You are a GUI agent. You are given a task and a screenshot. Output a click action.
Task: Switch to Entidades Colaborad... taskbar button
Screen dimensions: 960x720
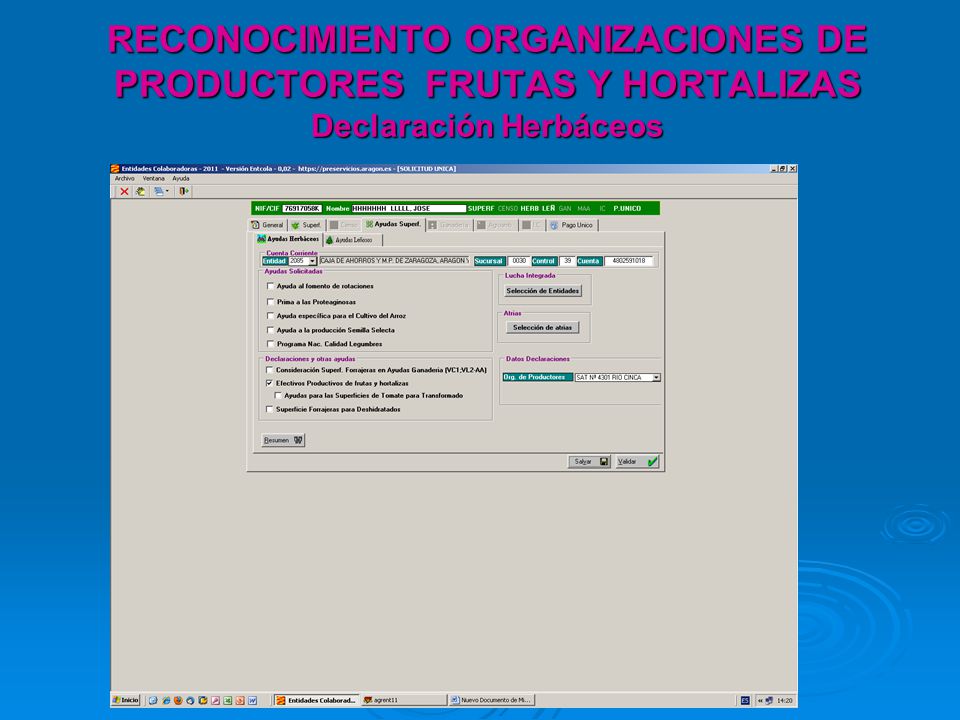pyautogui.click(x=315, y=700)
